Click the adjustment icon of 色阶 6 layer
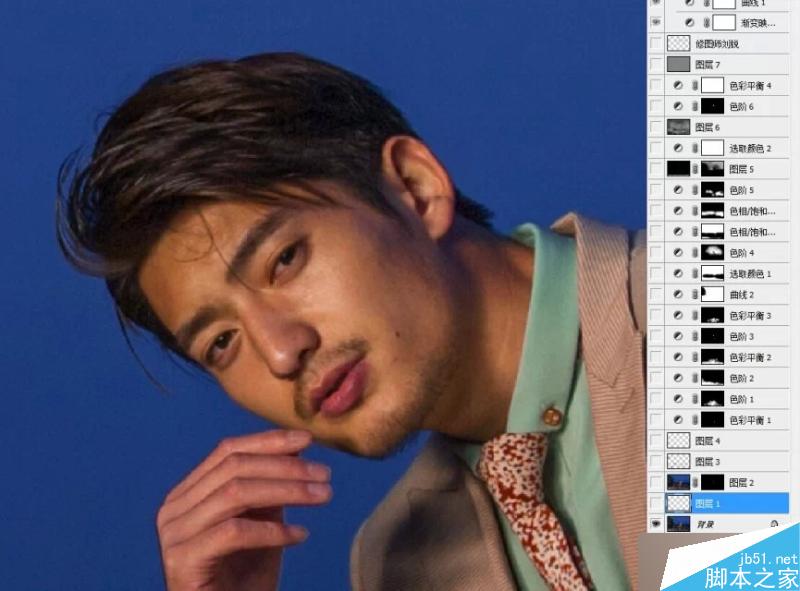This screenshot has height=591, width=800. [x=678, y=106]
